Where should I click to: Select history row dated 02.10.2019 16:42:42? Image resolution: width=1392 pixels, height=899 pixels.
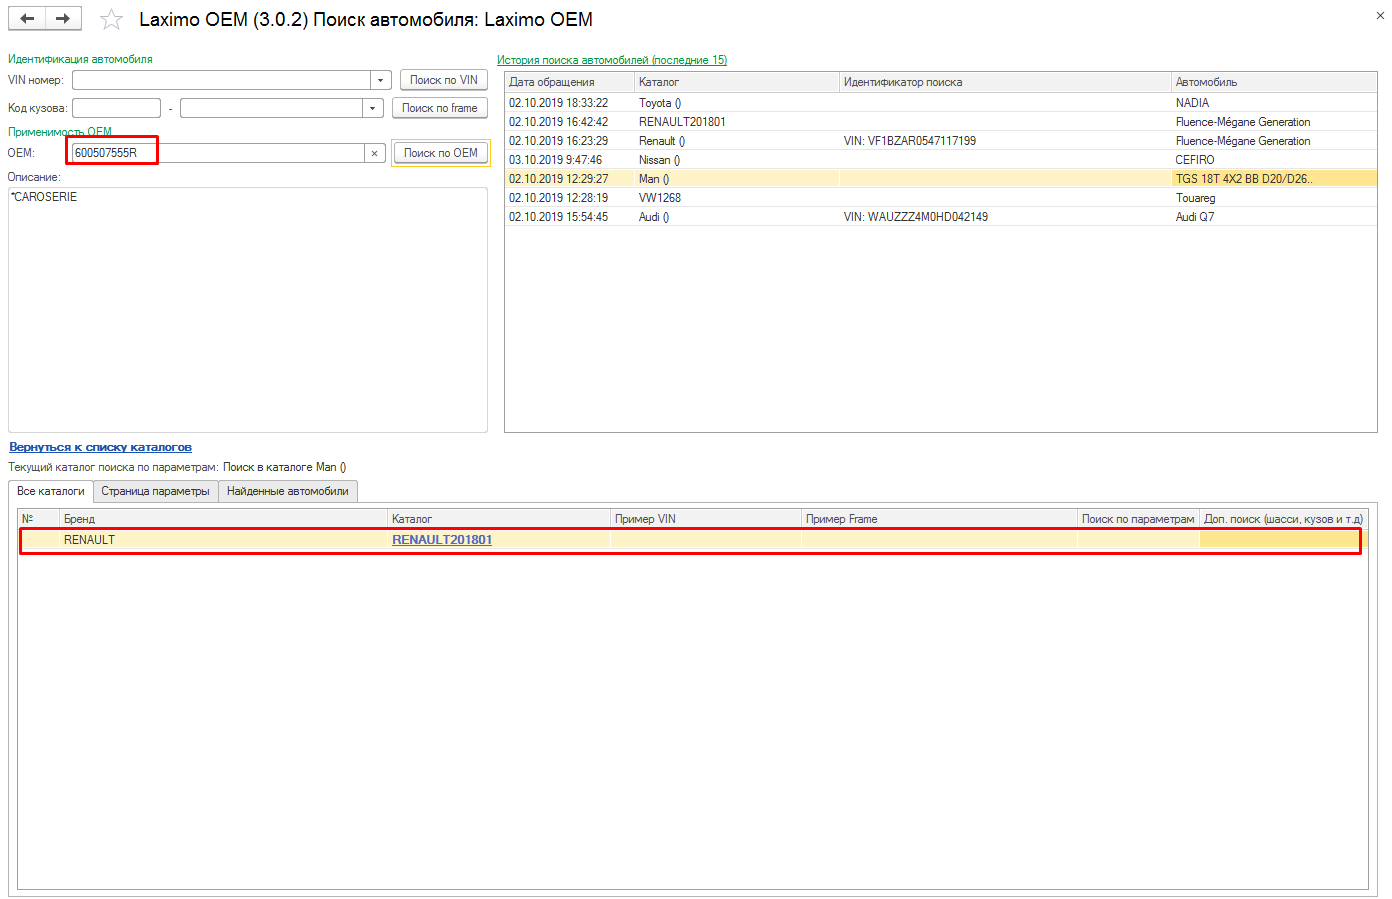[940, 122]
